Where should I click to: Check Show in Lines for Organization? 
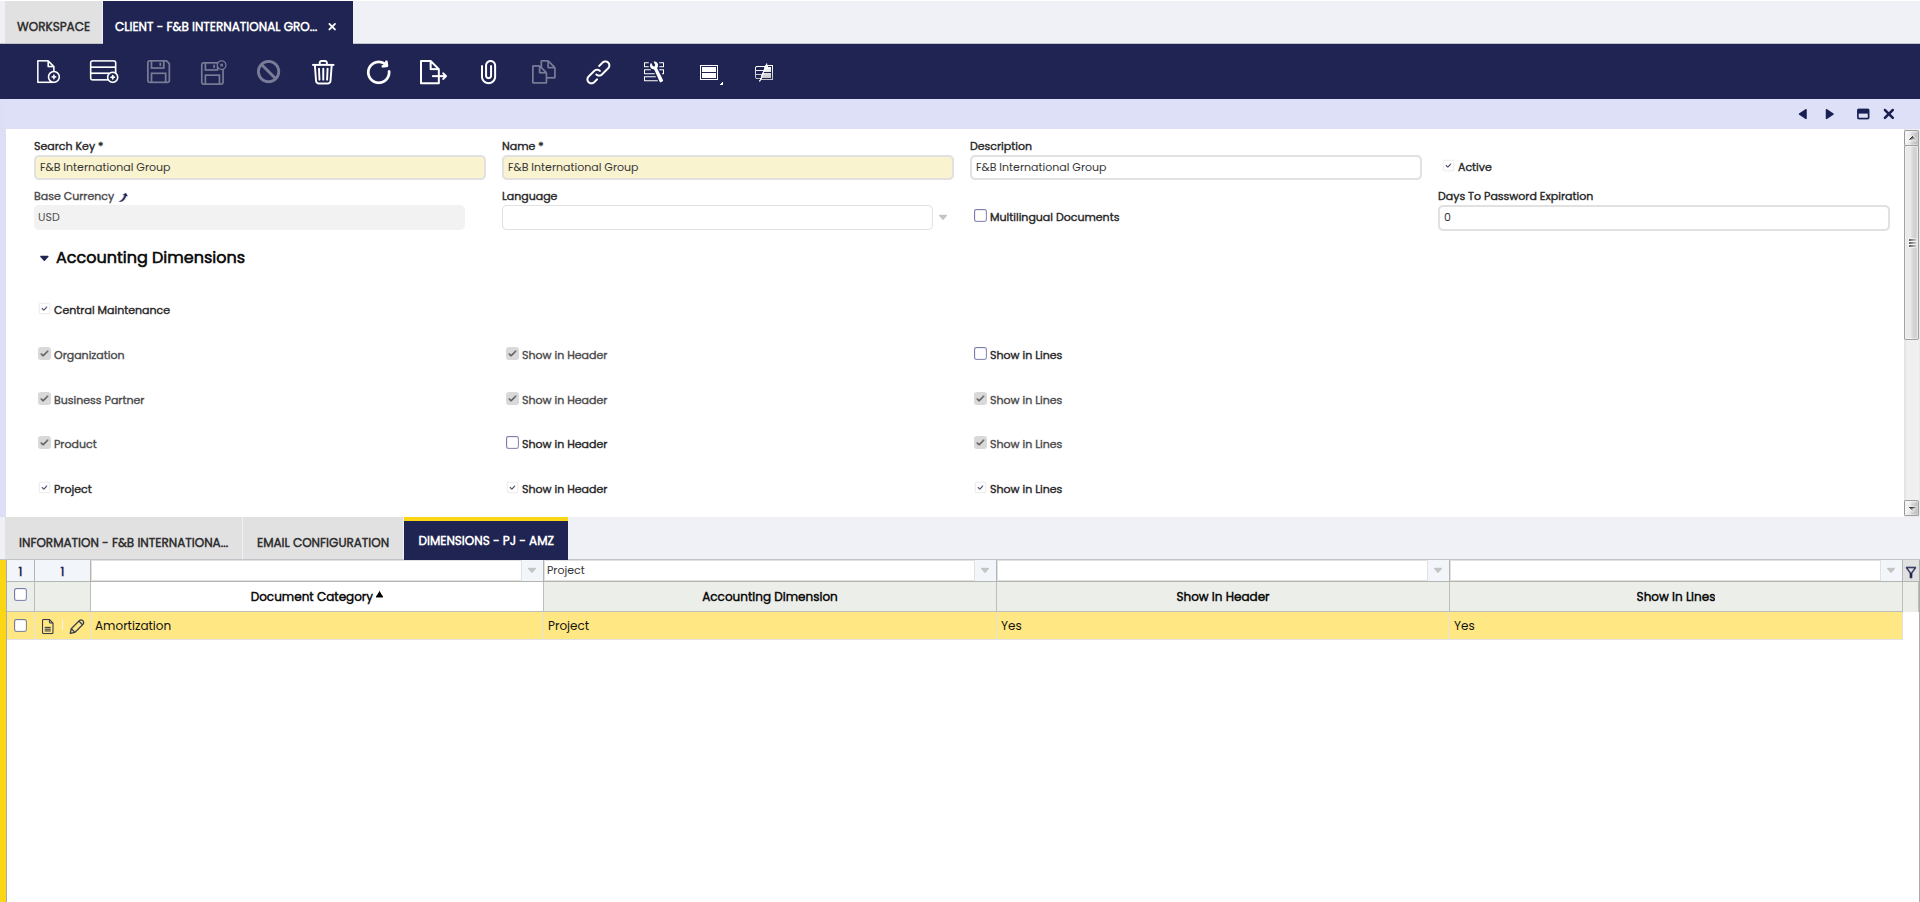(980, 354)
